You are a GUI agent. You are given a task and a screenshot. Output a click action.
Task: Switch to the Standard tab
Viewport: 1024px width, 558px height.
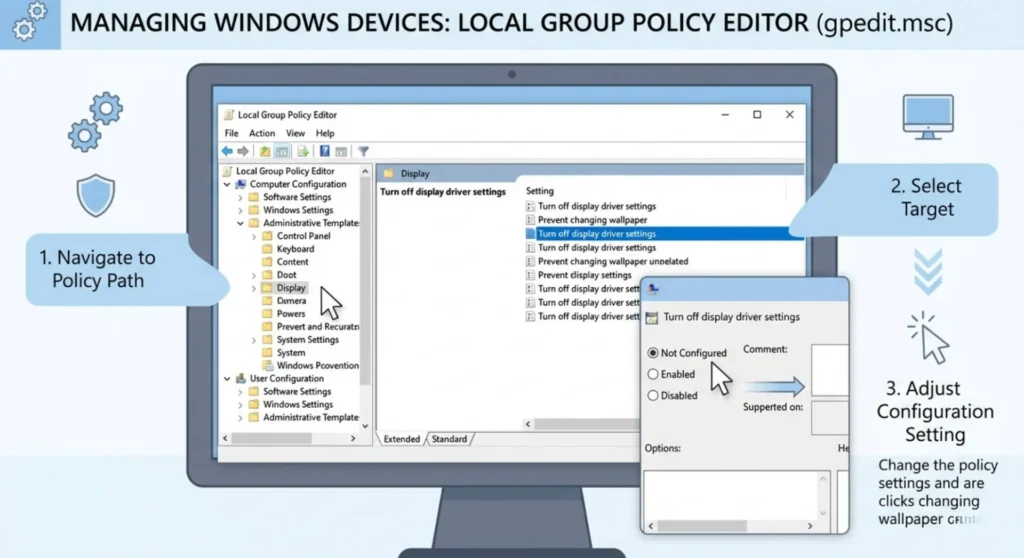[x=449, y=439]
